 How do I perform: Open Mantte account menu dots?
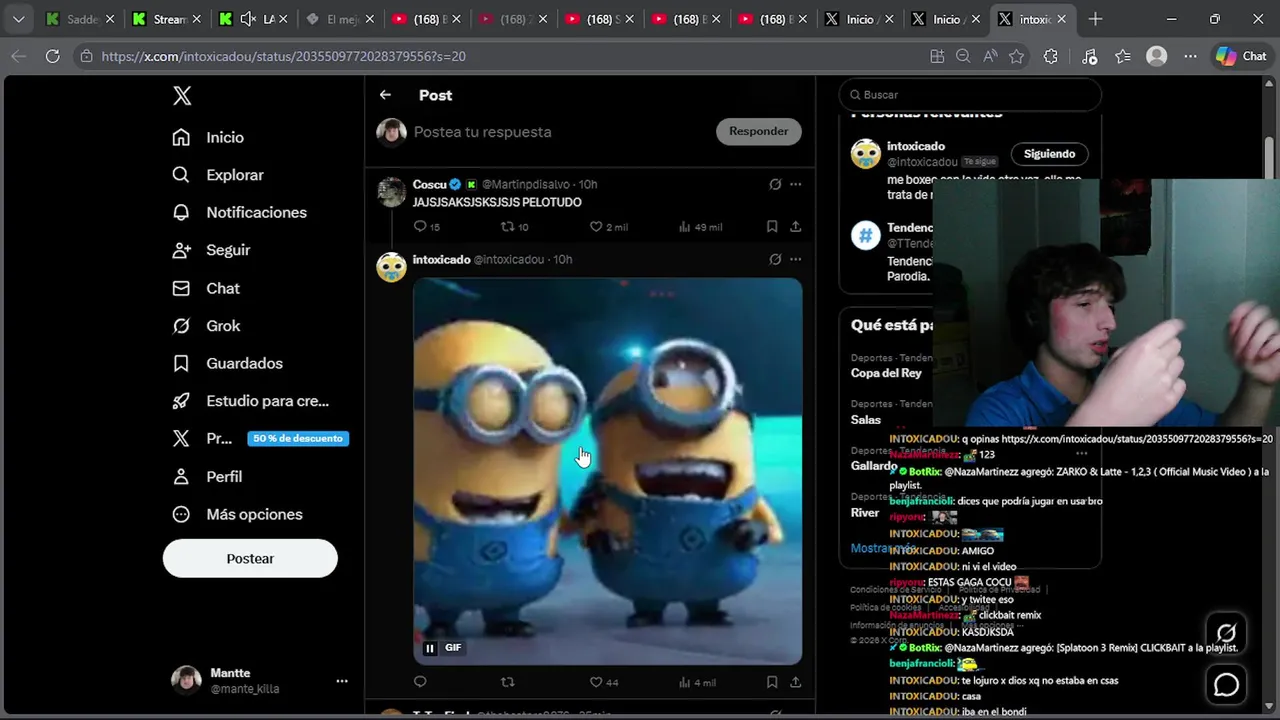point(342,681)
